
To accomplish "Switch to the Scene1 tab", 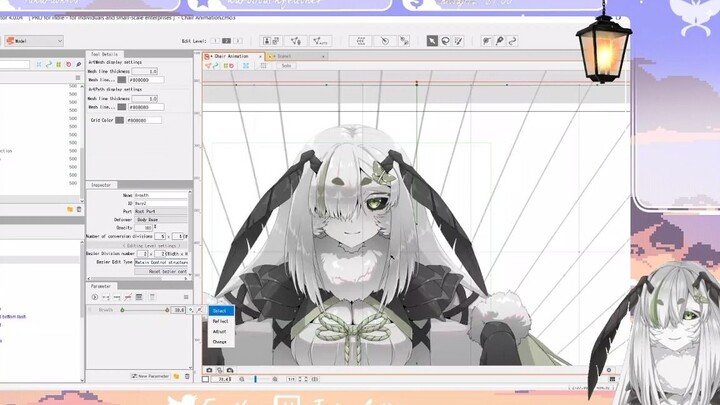I will [x=297, y=56].
